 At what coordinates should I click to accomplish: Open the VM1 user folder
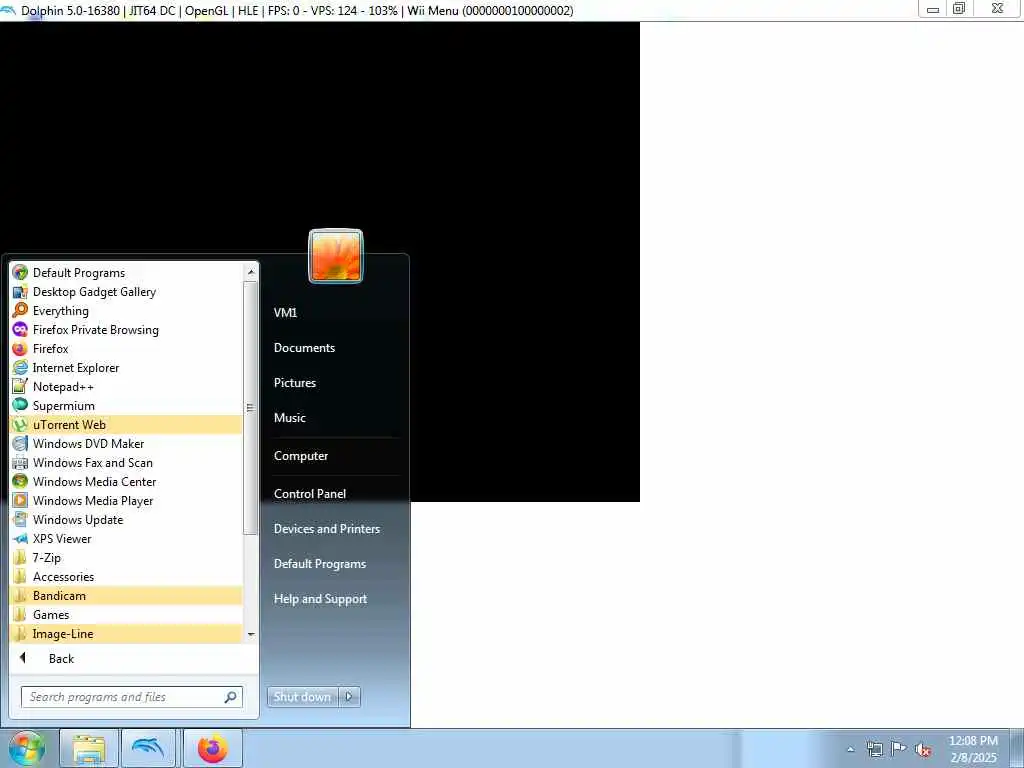(x=285, y=312)
